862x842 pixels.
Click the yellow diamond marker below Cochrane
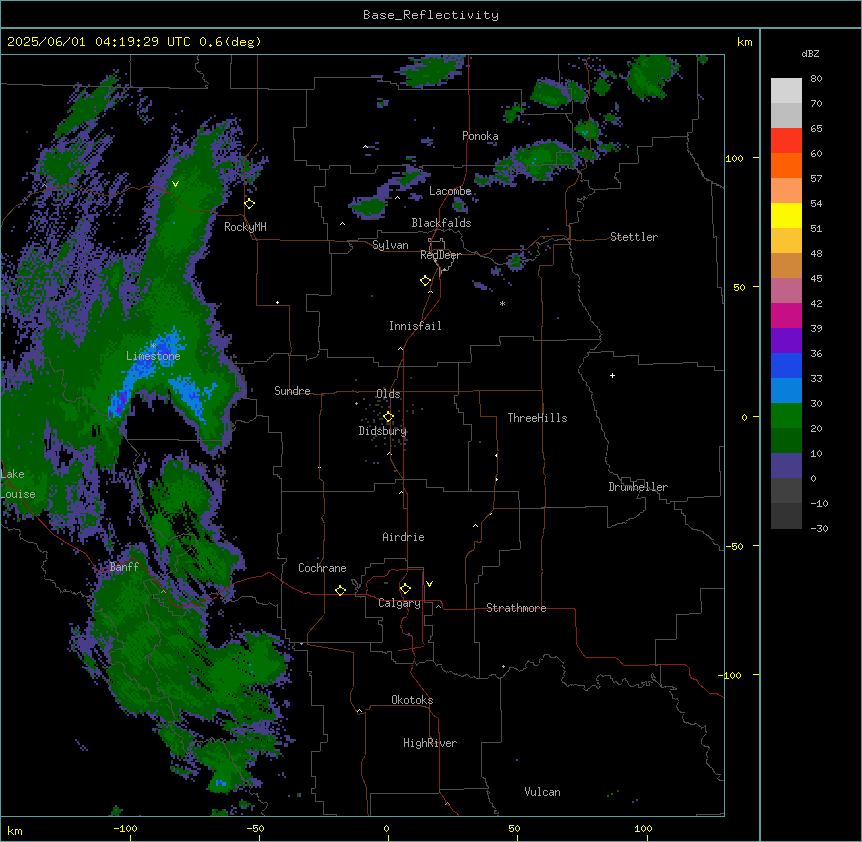tap(340, 590)
